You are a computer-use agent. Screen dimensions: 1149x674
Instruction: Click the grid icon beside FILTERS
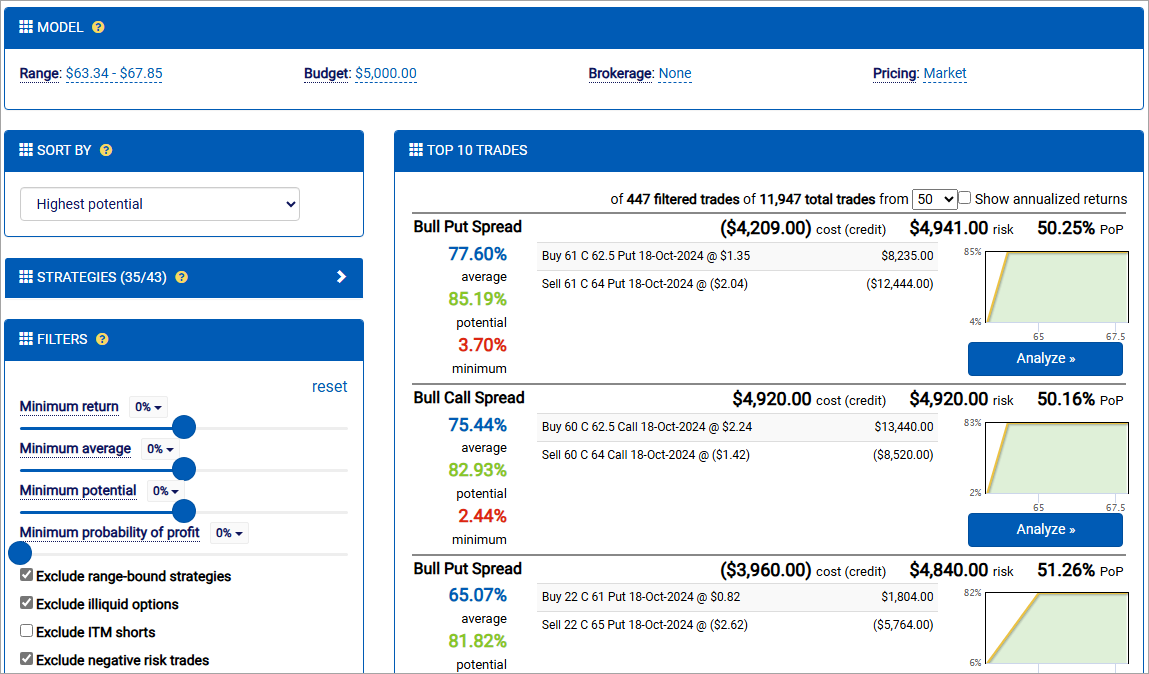[x=26, y=339]
